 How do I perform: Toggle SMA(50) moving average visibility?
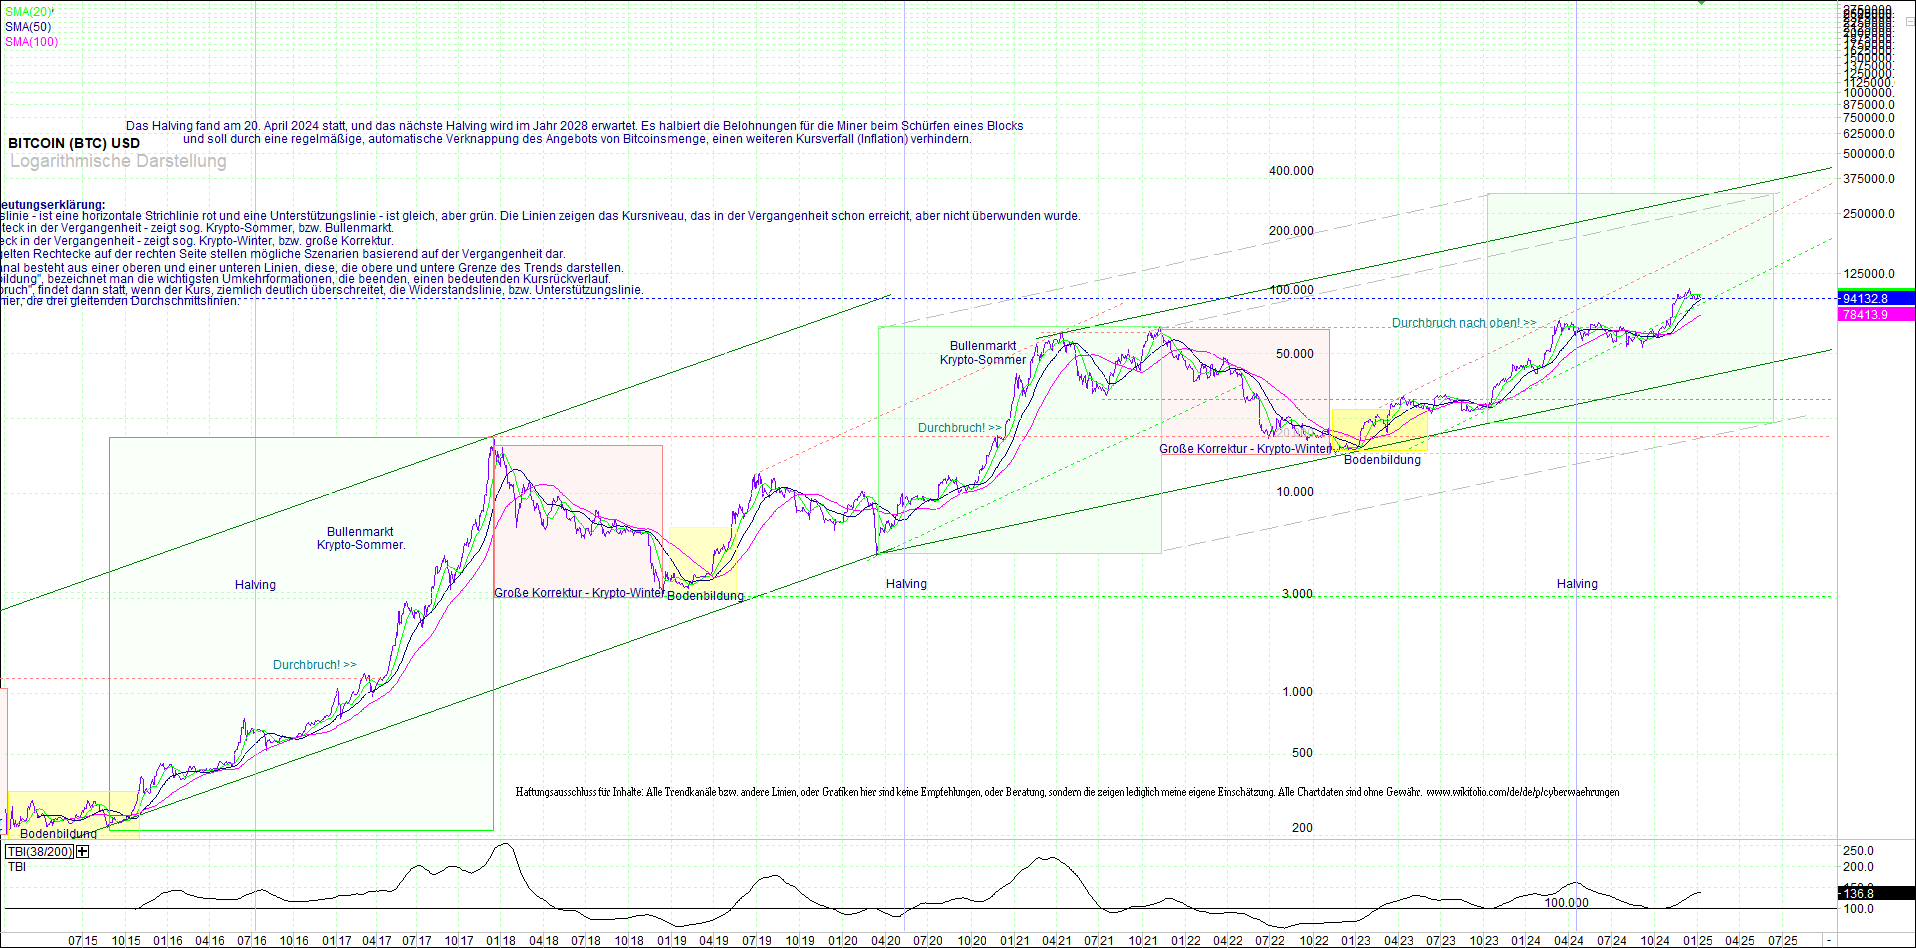tap(27, 28)
